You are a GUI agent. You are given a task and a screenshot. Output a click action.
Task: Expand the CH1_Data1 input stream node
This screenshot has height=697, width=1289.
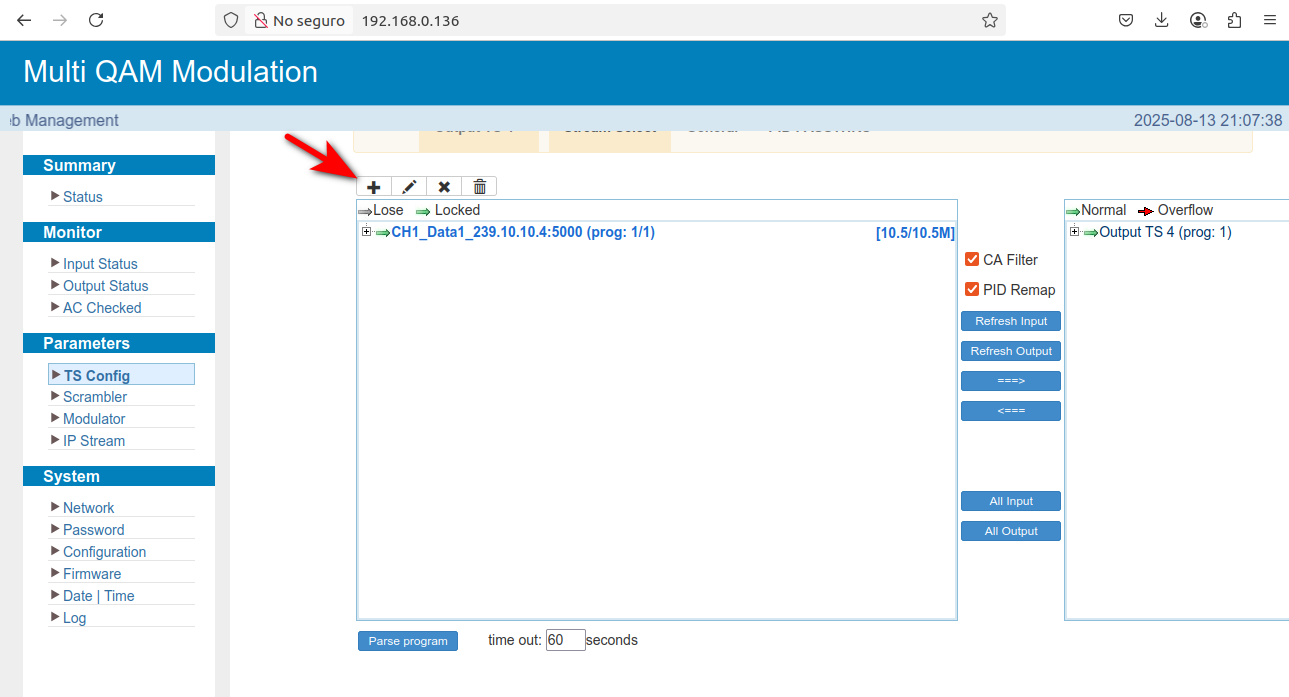click(x=366, y=232)
